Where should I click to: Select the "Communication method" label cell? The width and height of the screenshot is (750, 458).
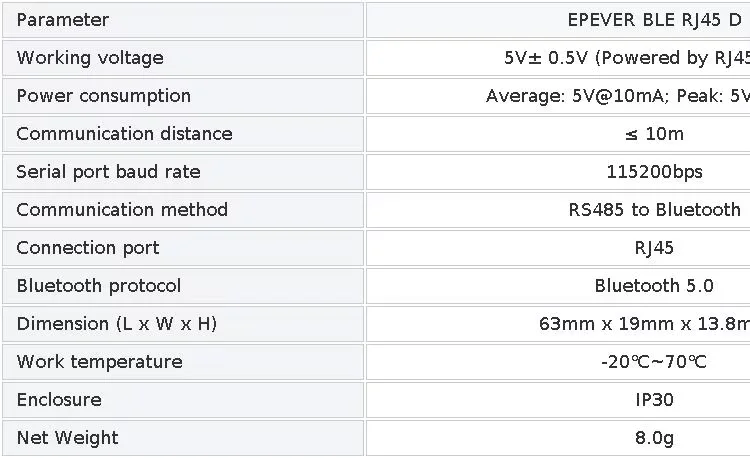coord(122,210)
